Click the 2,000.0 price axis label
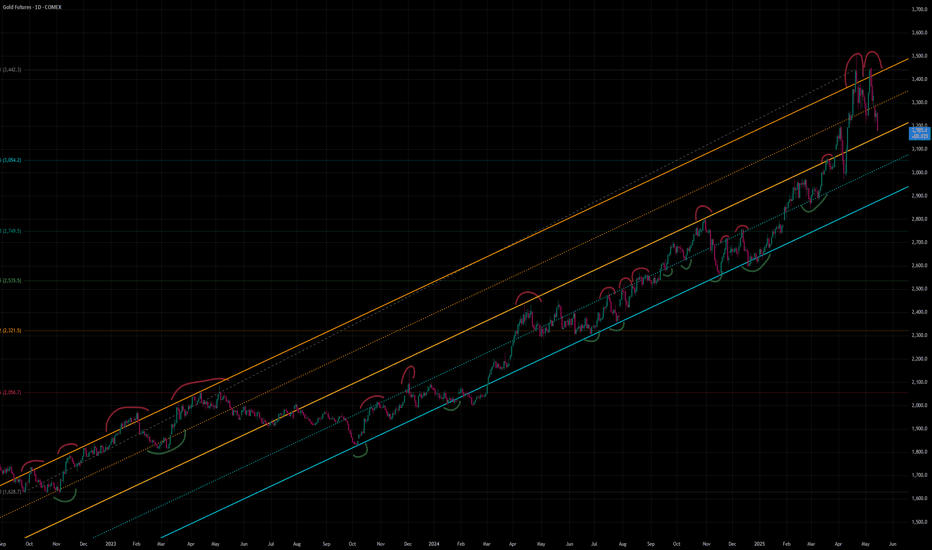This screenshot has width=932, height=550. [x=920, y=406]
